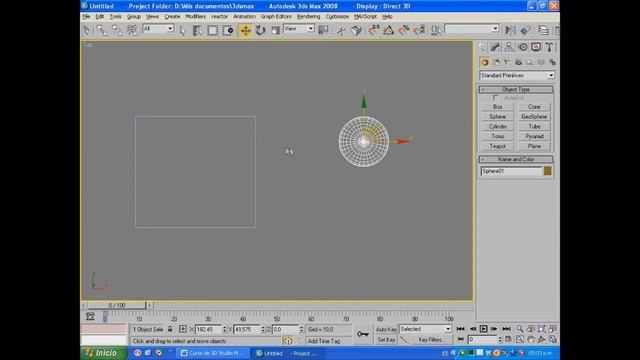Screen dimensions: 640x360
Task: Open the Auto Key Selected dropdown
Action: (425, 329)
